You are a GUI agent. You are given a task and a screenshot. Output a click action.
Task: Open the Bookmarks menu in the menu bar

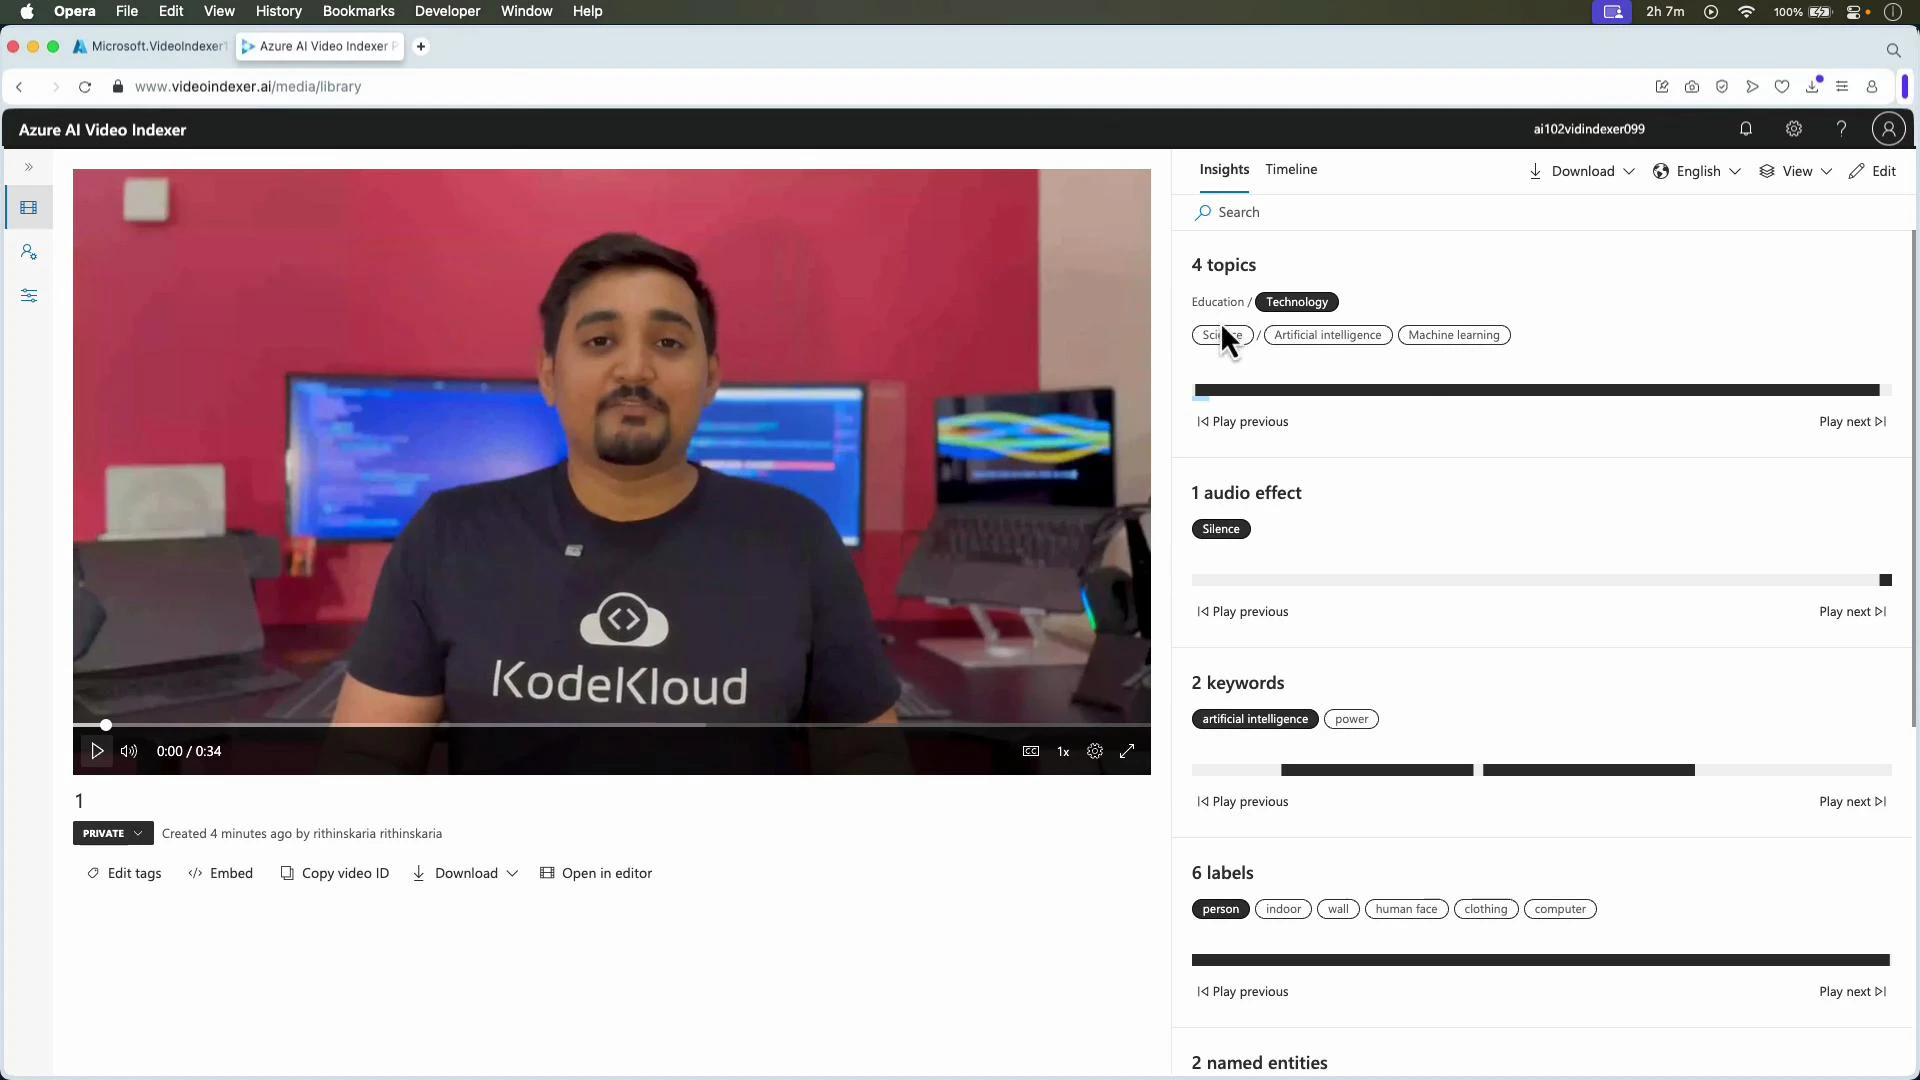[358, 11]
